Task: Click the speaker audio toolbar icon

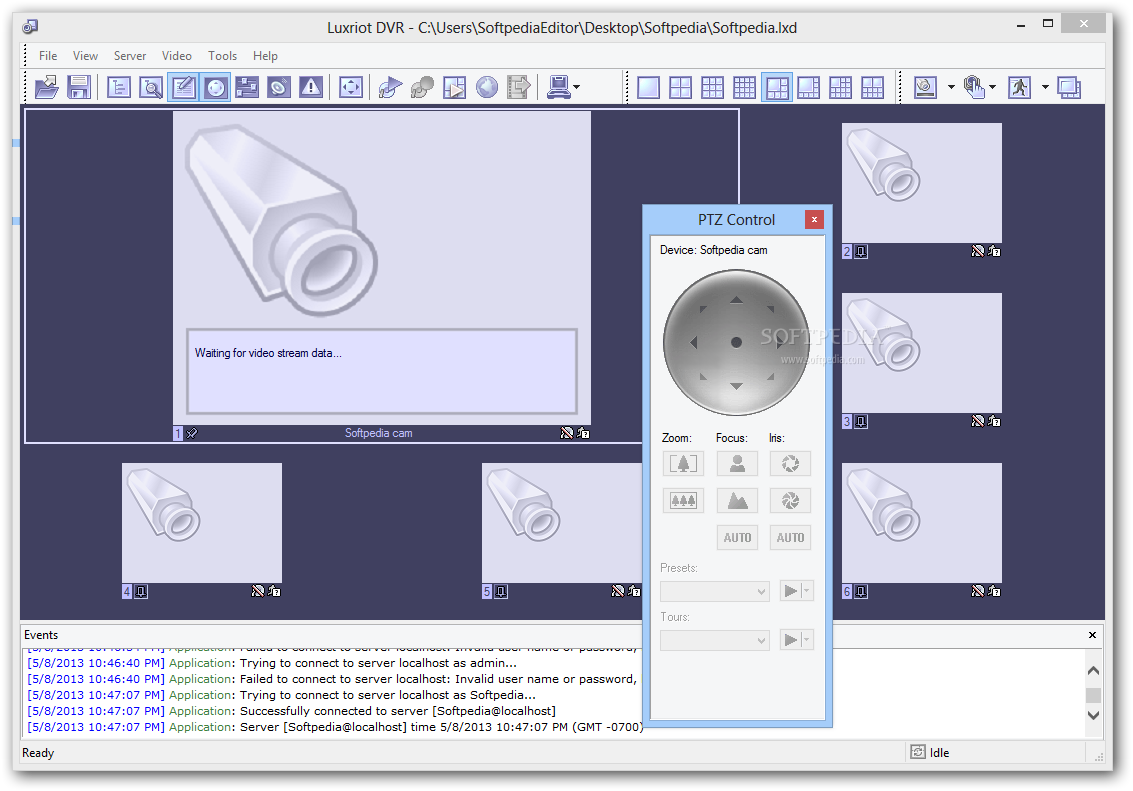Action: 279,87
